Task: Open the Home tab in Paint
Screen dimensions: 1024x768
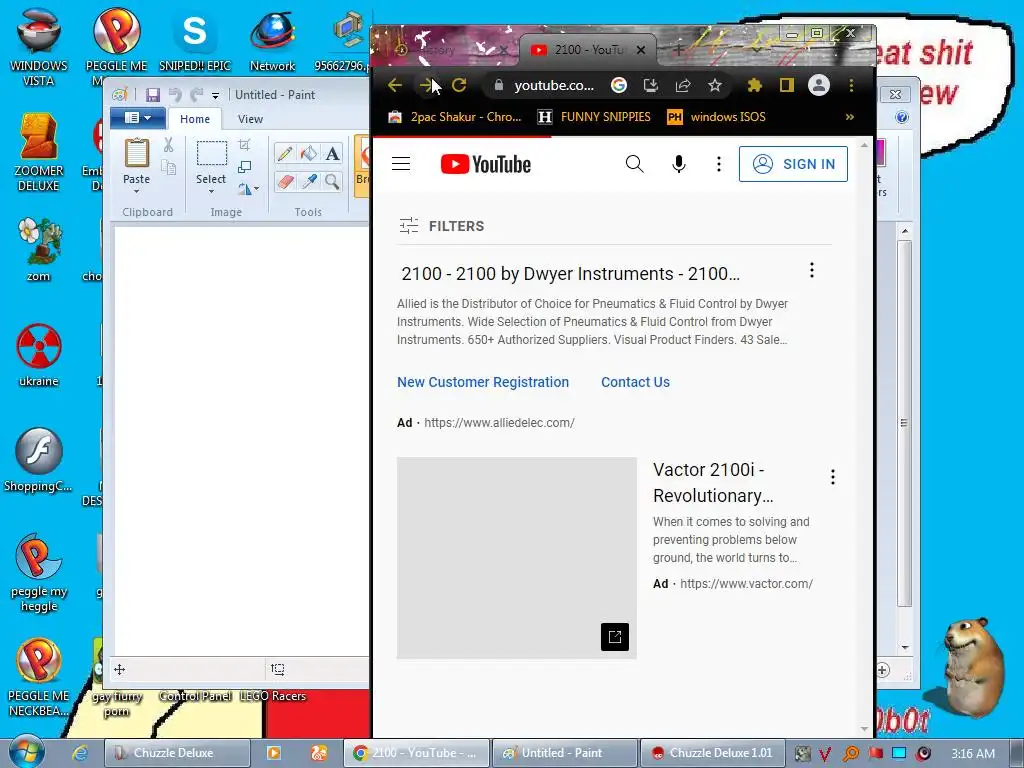Action: pos(195,119)
